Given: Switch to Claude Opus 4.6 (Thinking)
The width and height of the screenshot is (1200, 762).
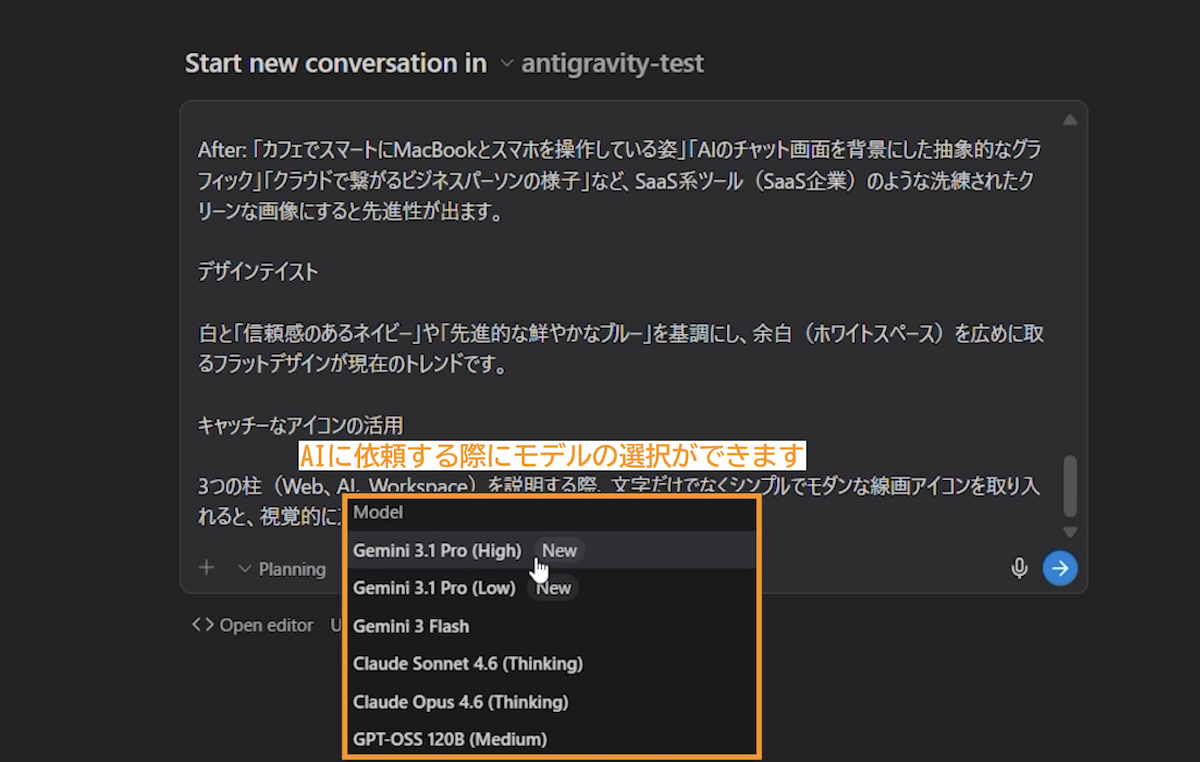Looking at the screenshot, I should click(x=460, y=702).
